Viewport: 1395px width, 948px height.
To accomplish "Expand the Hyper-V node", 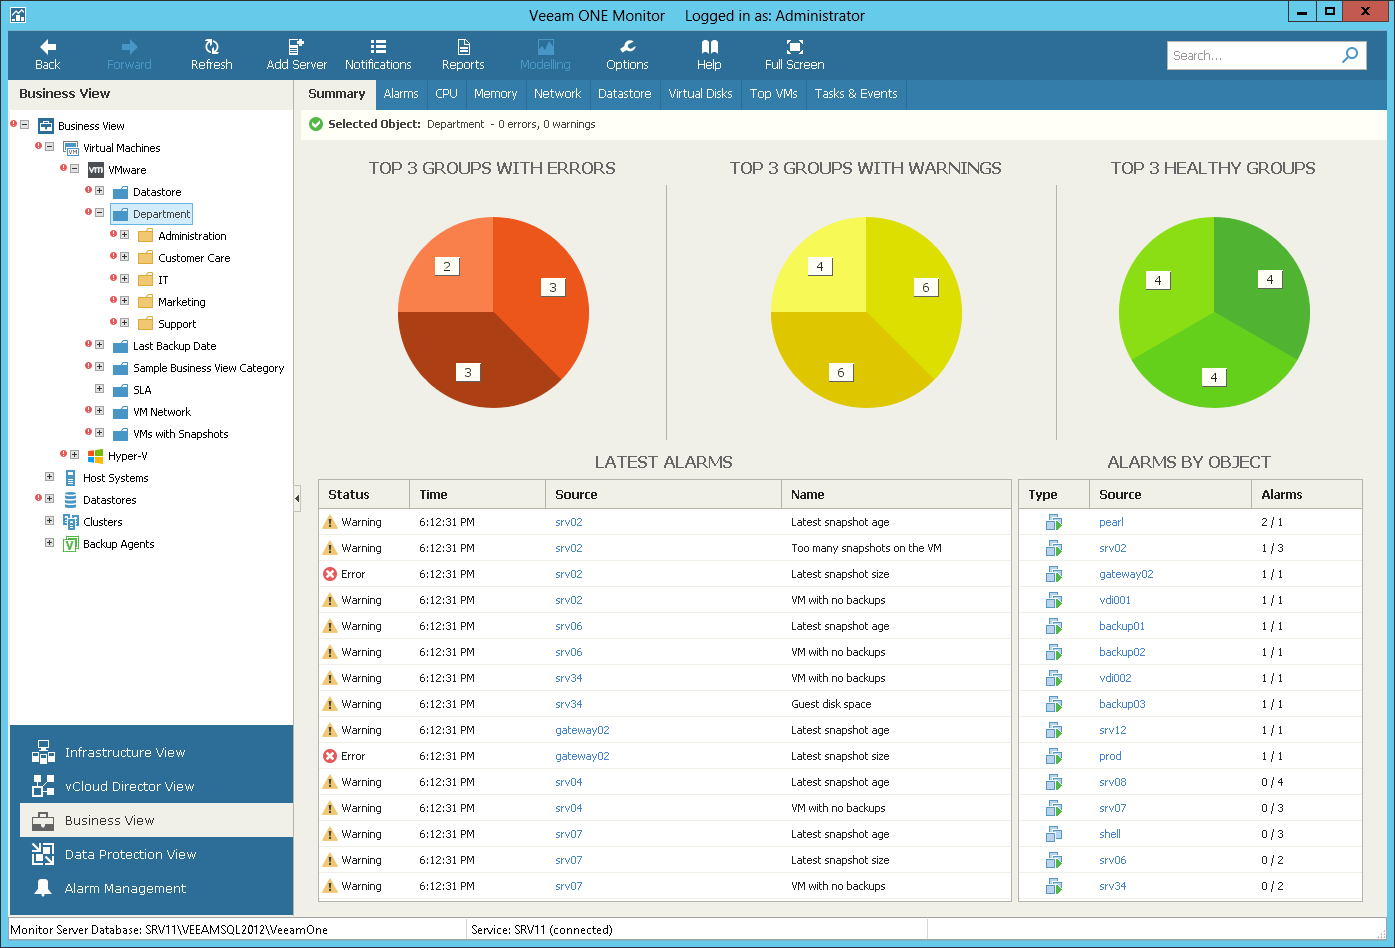I will (x=74, y=455).
